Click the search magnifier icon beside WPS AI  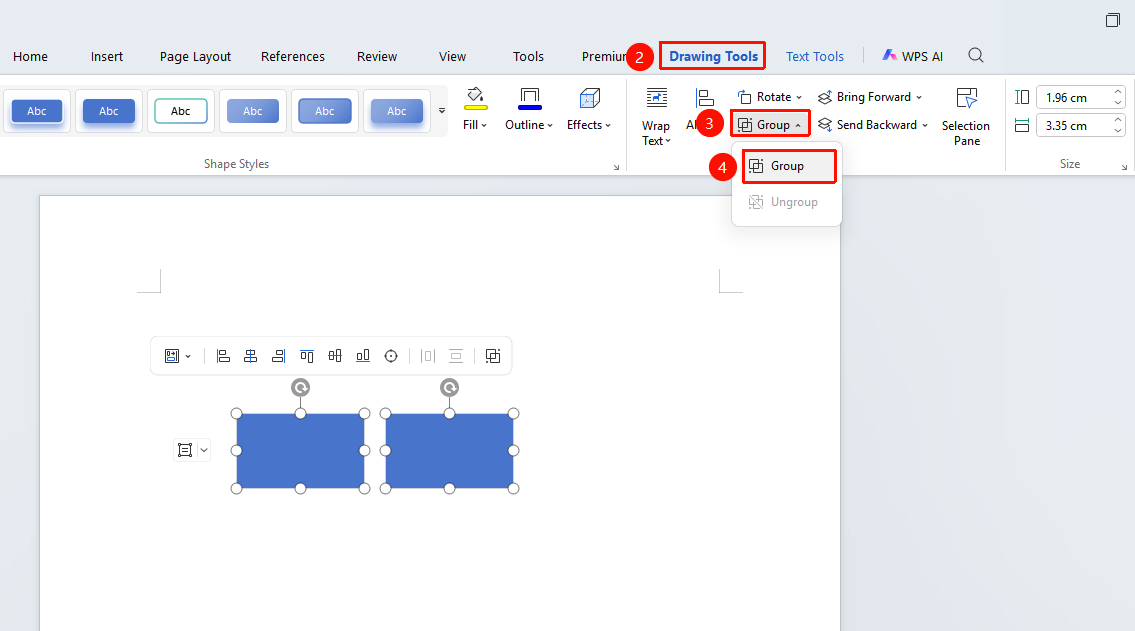click(976, 56)
